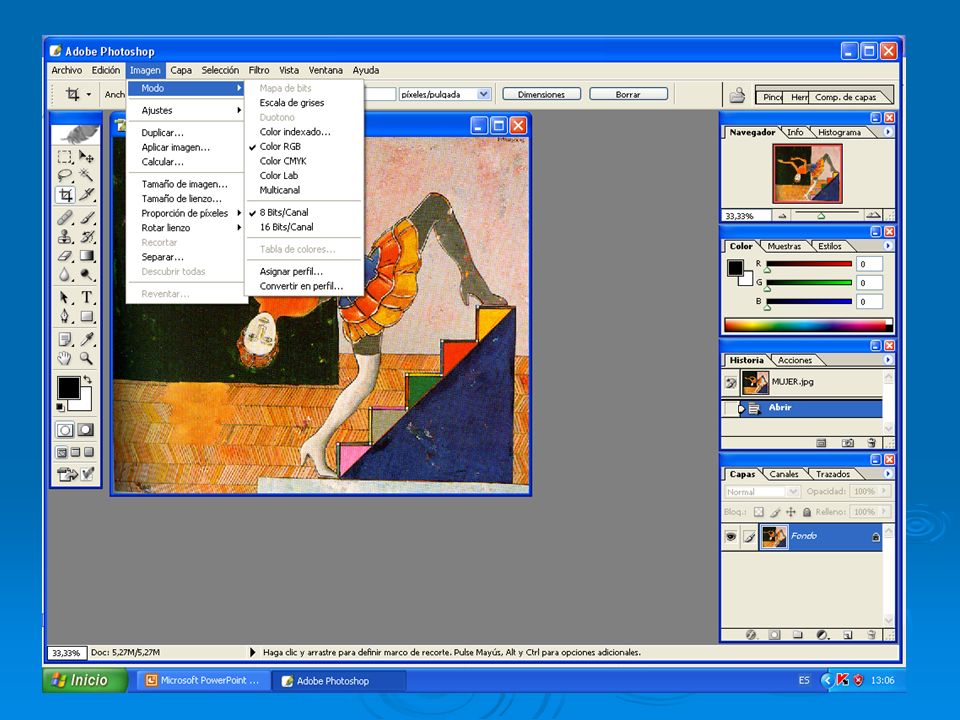
Task: Select the Gradient tool
Action: click(x=87, y=256)
